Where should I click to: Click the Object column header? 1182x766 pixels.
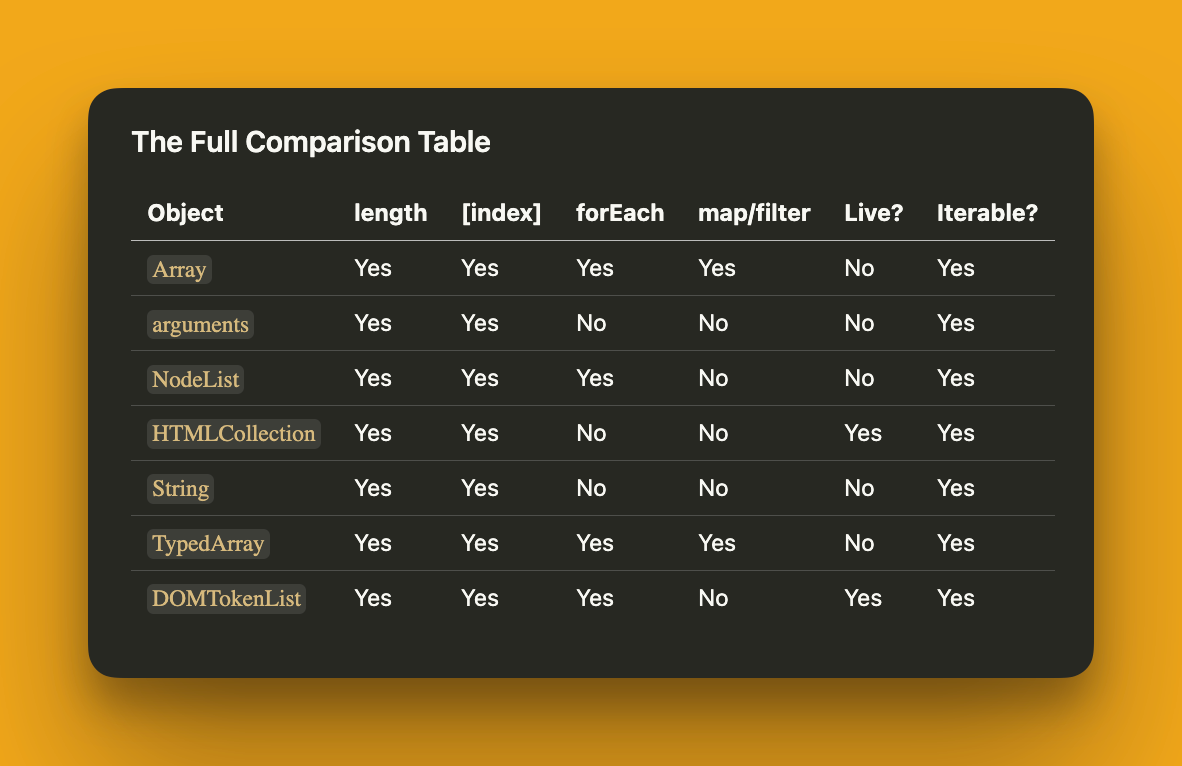tap(185, 213)
